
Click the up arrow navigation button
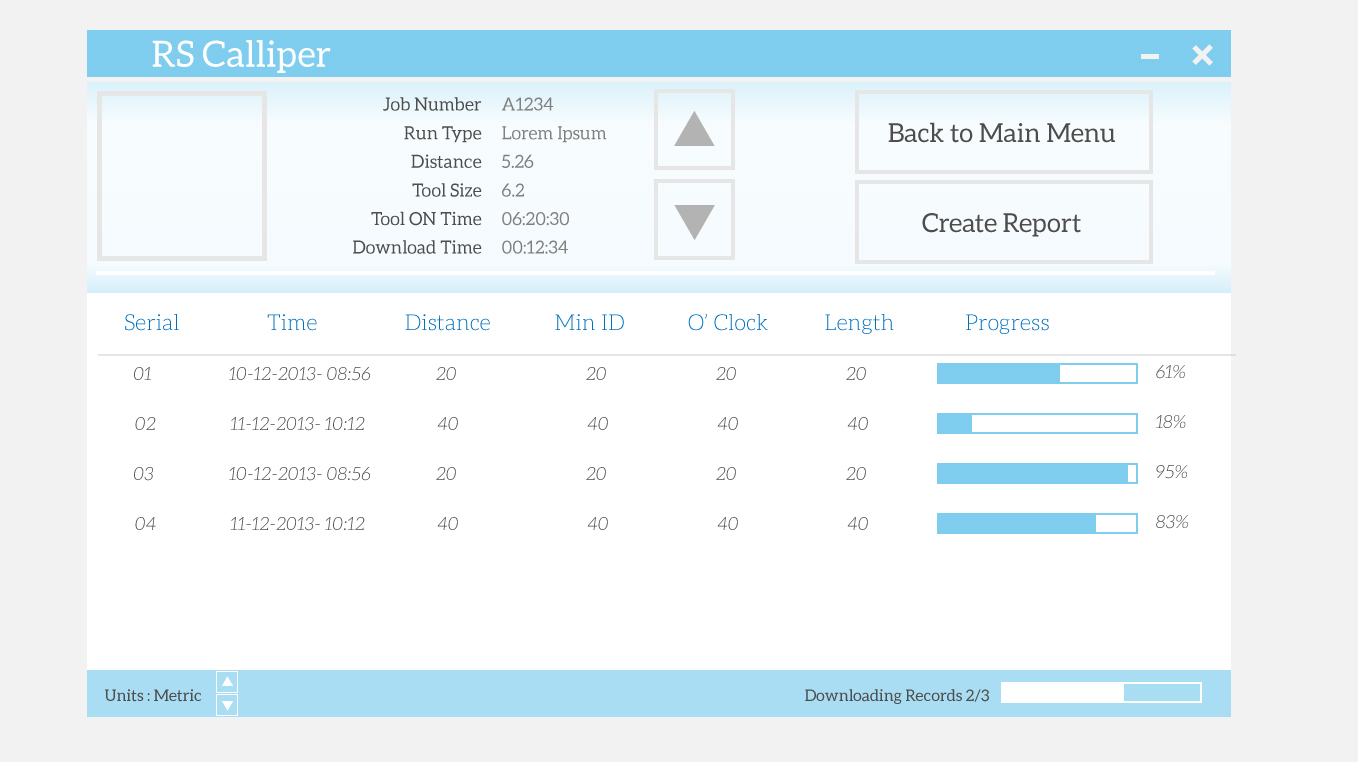(x=694, y=130)
